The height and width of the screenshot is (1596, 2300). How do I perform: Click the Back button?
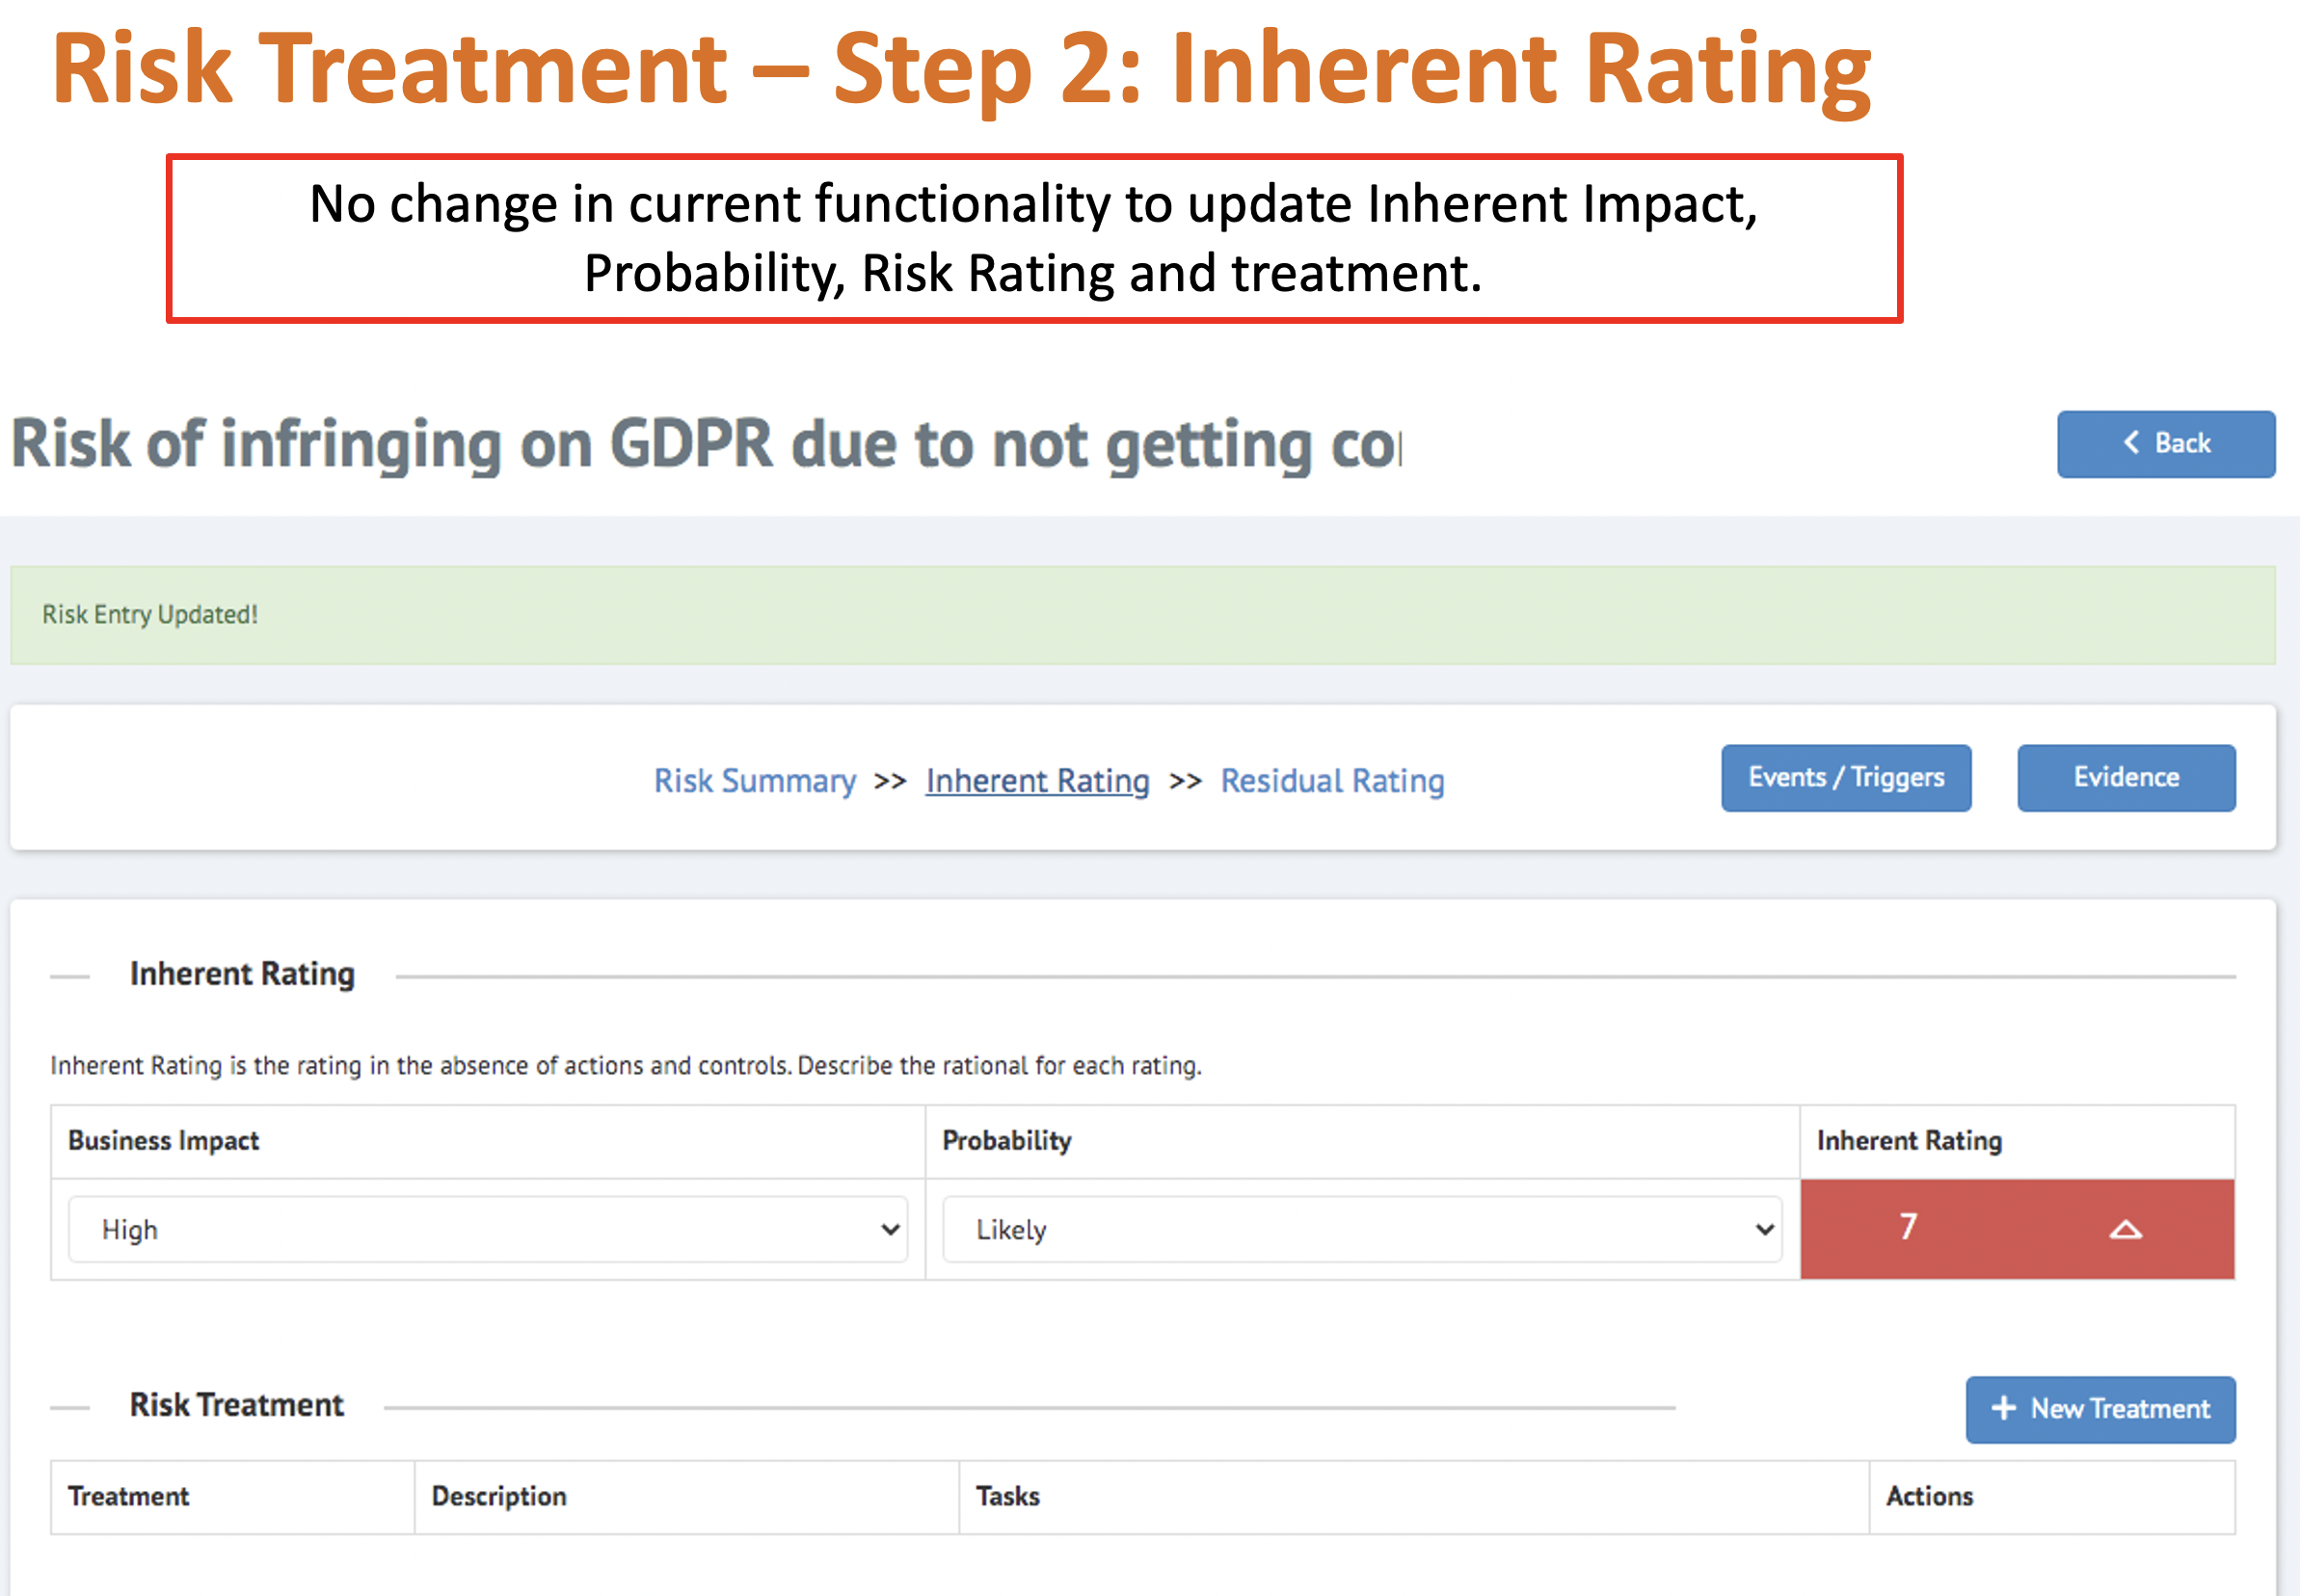pyautogui.click(x=2165, y=443)
